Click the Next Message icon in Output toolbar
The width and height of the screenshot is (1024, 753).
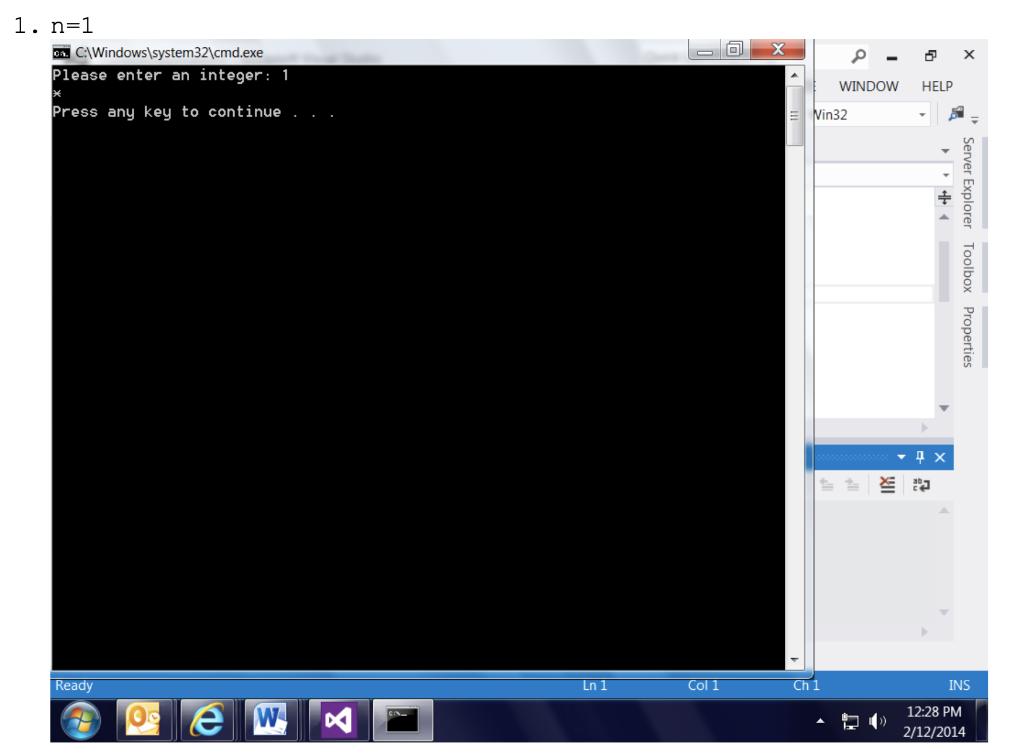852,485
